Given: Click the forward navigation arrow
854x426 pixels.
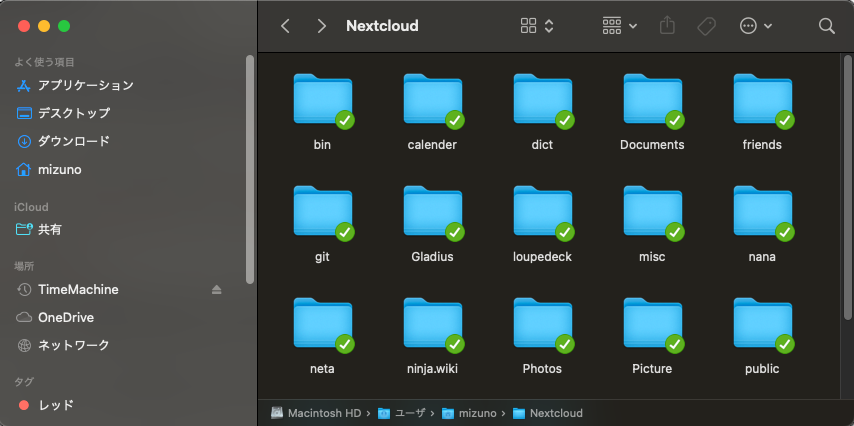Looking at the screenshot, I should [321, 26].
